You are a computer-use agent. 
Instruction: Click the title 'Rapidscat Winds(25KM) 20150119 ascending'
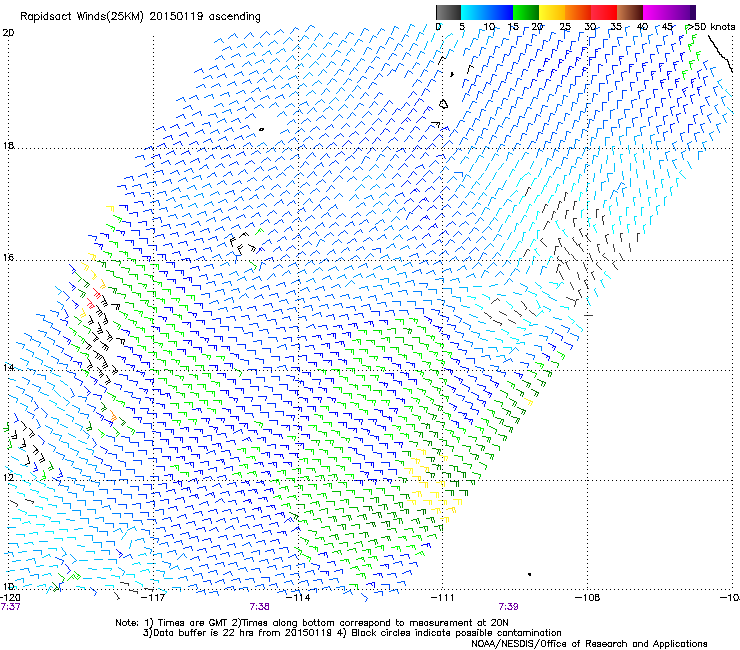(140, 17)
